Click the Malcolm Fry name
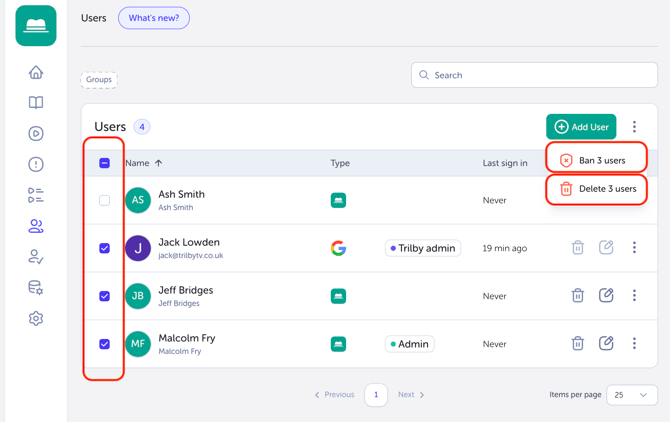 tap(187, 338)
